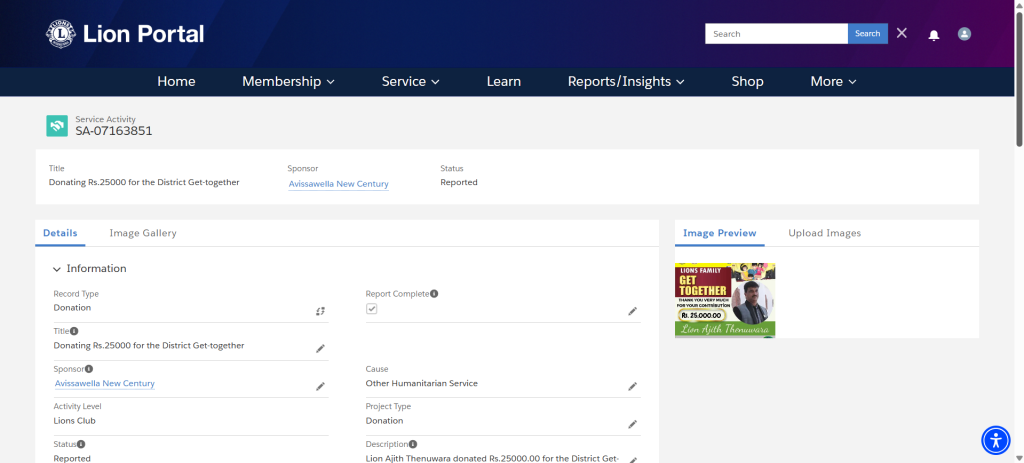1024x463 pixels.
Task: Edit Sponsor pencil icon
Action: coord(320,387)
